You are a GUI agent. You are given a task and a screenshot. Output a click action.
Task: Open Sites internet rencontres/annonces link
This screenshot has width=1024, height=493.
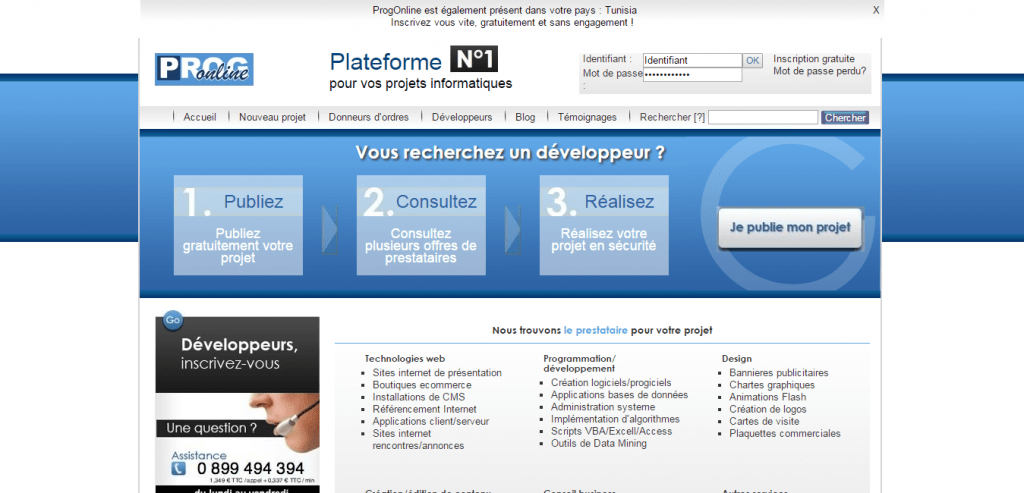pyautogui.click(x=419, y=439)
